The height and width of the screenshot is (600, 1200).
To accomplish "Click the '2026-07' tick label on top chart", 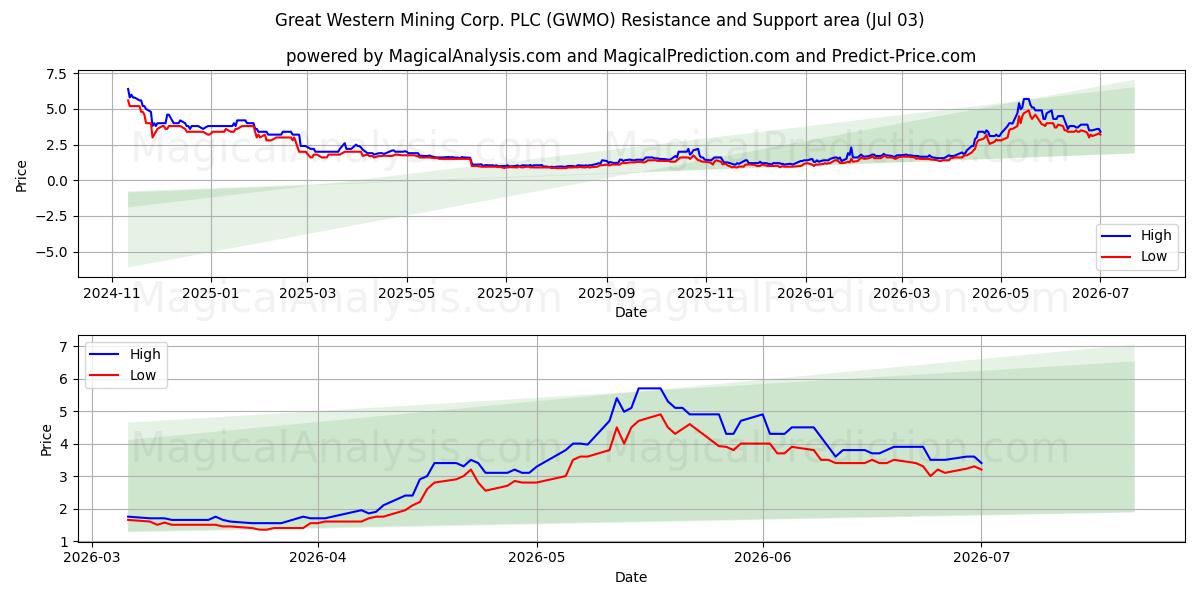I will coord(1100,293).
